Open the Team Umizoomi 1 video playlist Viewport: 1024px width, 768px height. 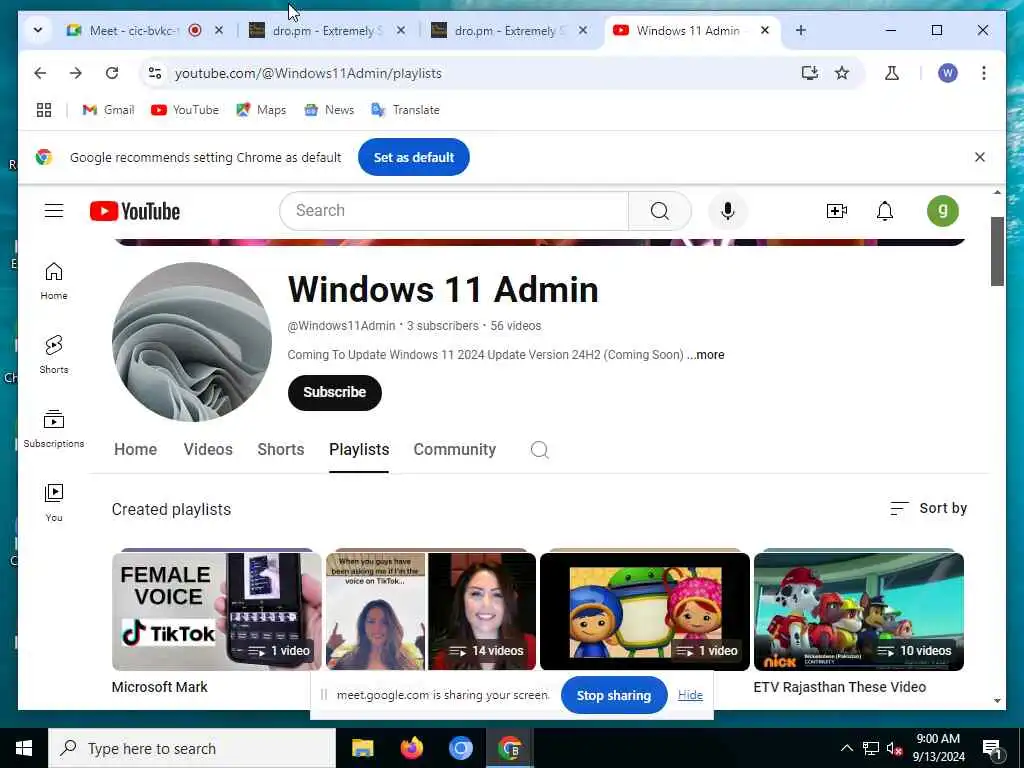(645, 611)
